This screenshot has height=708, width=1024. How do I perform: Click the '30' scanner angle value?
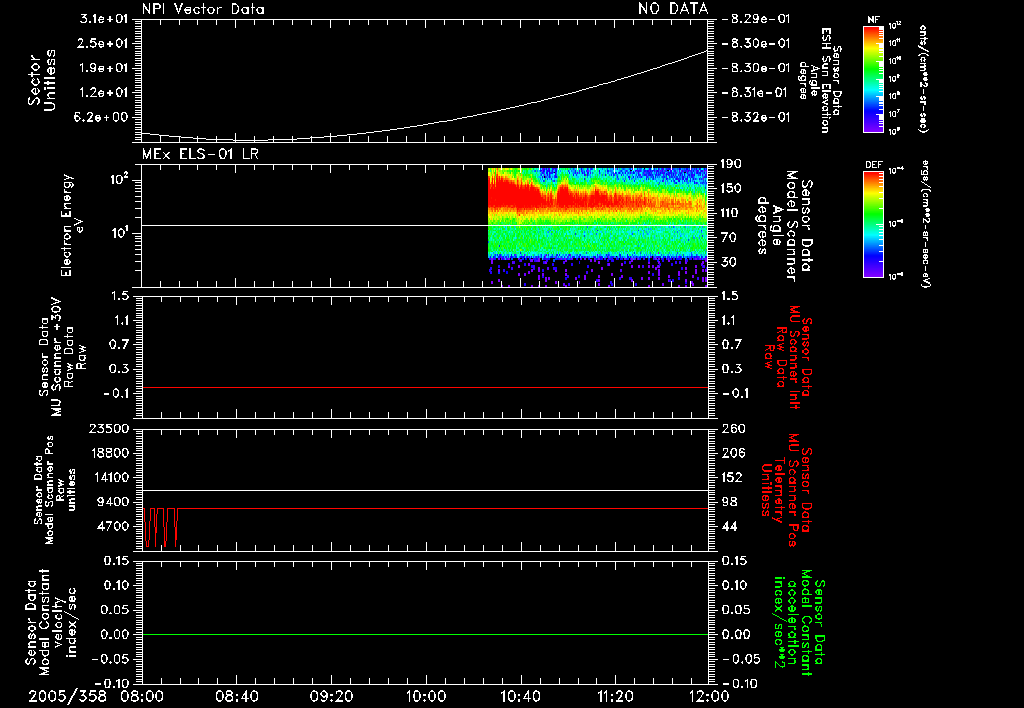pos(729,262)
